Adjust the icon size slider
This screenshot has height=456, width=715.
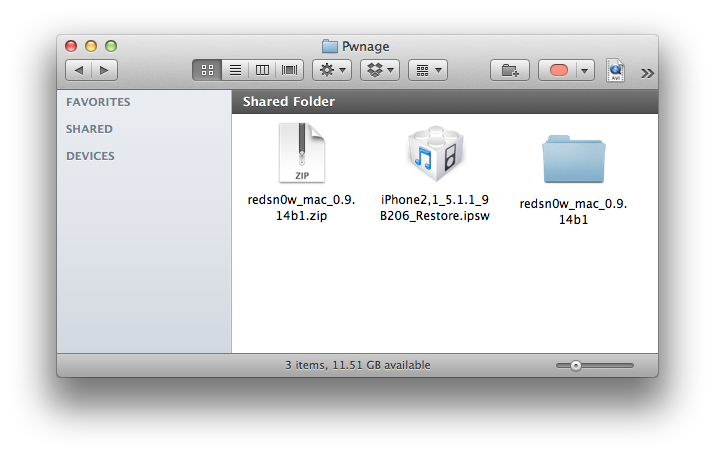[595, 365]
